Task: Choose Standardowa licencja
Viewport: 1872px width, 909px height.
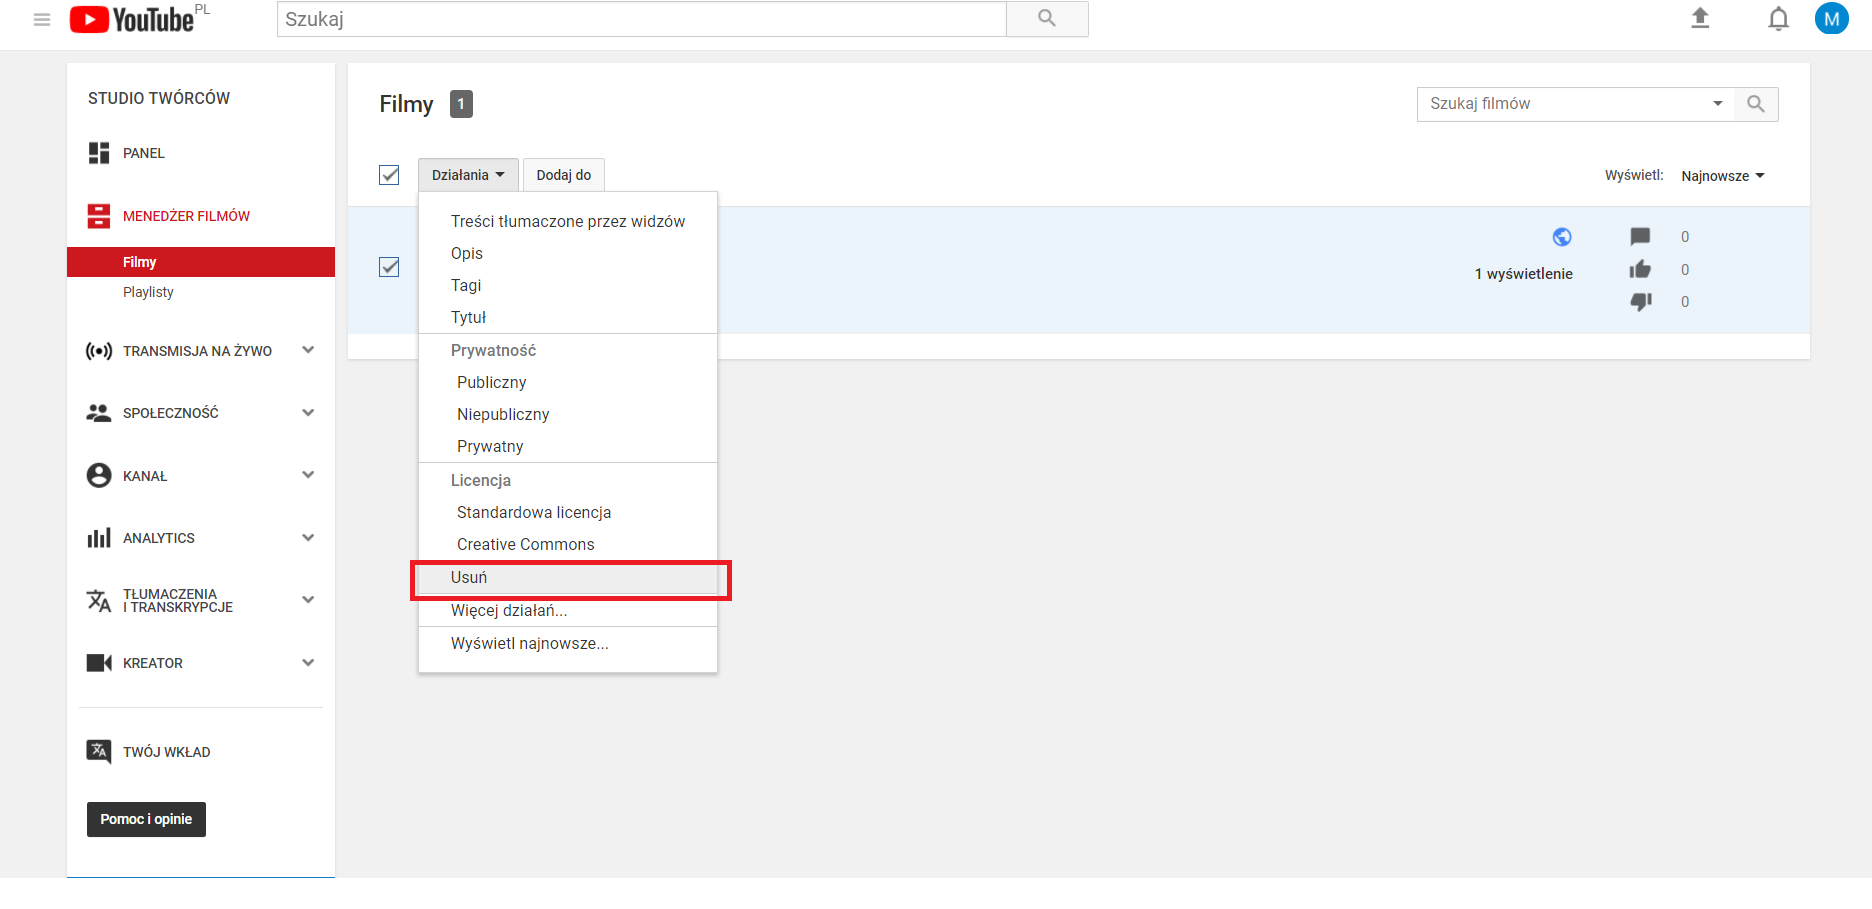Action: tap(568, 512)
